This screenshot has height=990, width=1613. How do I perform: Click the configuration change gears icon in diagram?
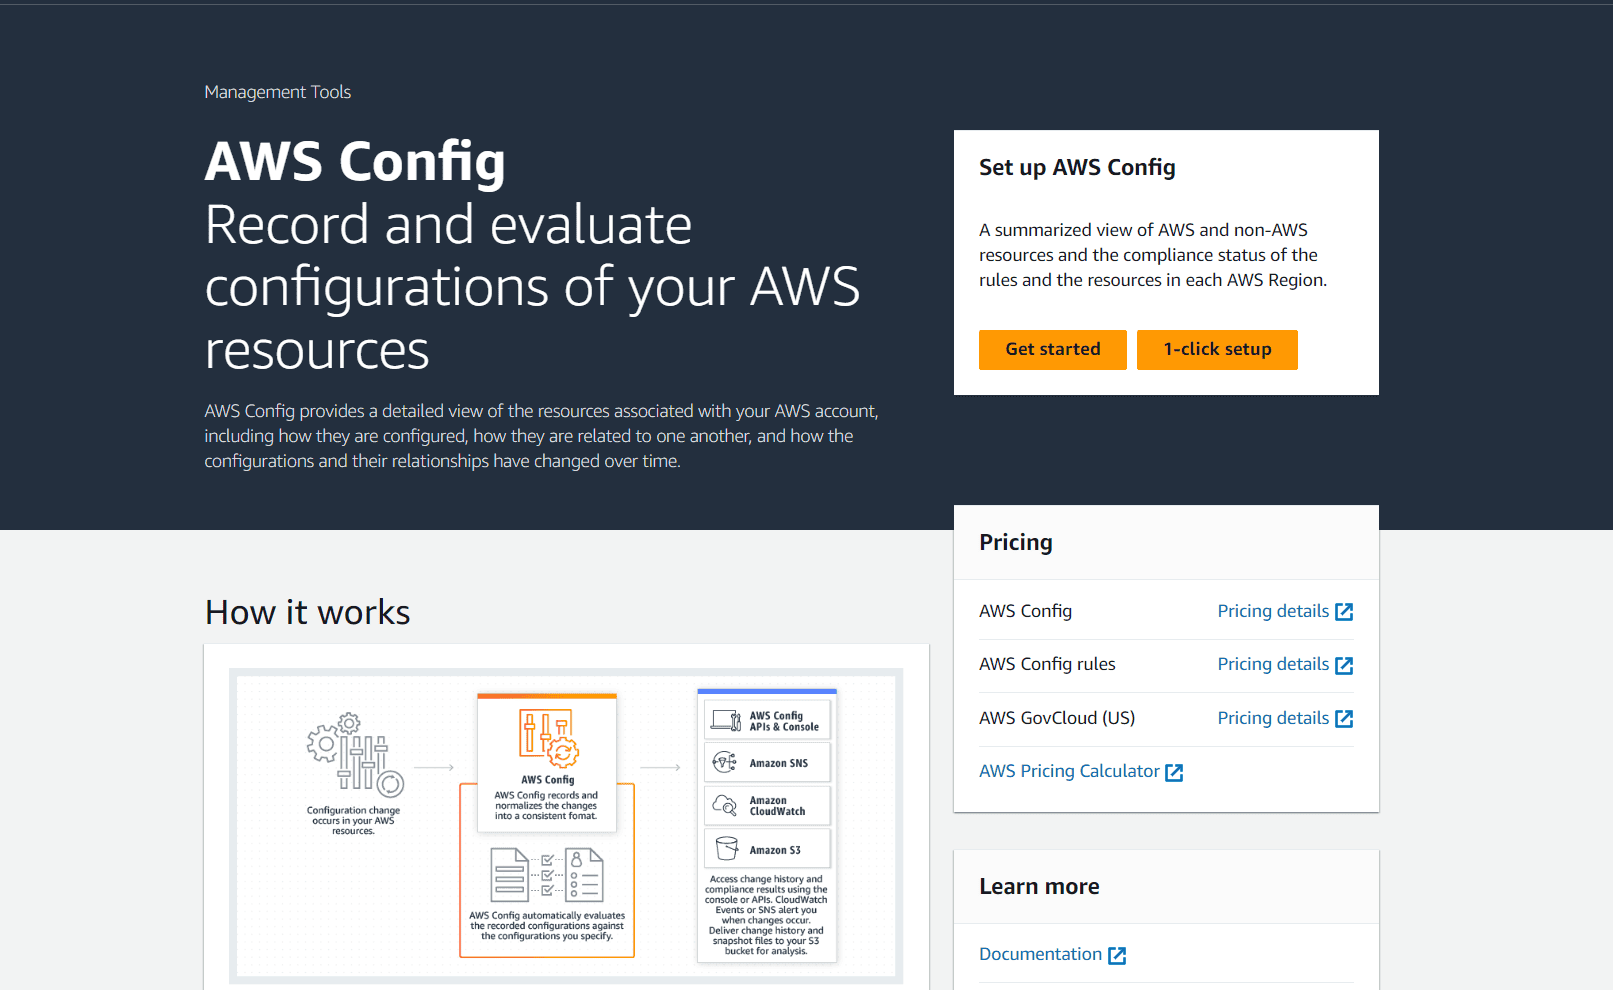[354, 754]
